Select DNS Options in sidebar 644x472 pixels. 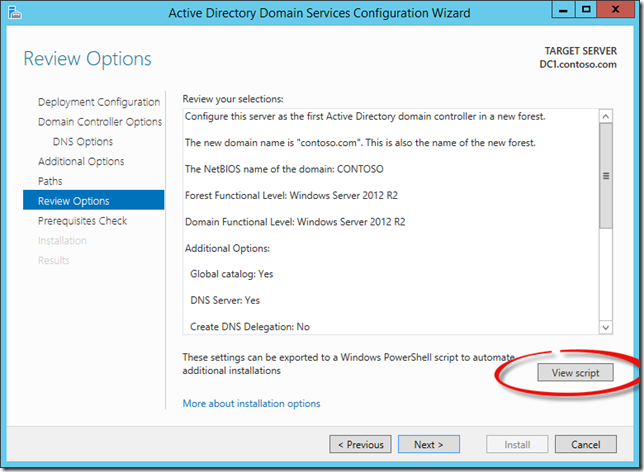tap(83, 141)
